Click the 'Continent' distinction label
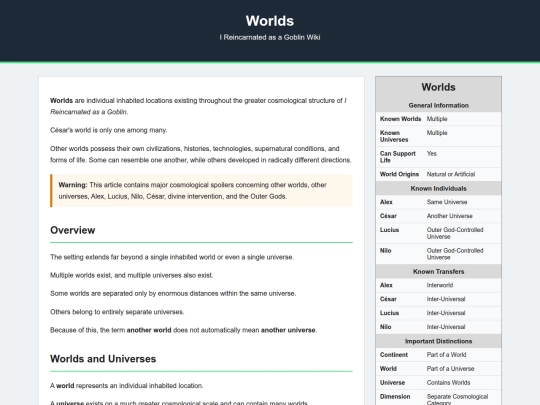Screen dimensions: 540x405 (394, 355)
